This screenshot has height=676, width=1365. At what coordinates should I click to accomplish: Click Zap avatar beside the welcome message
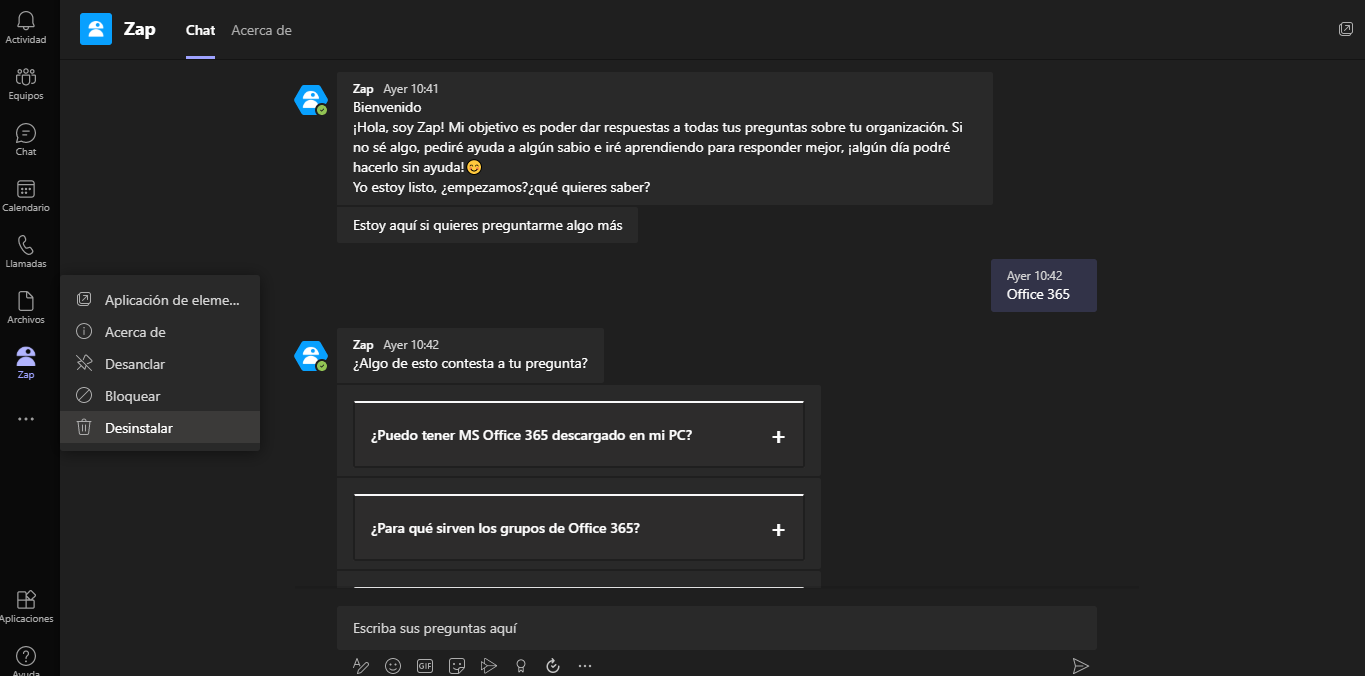tap(311, 100)
